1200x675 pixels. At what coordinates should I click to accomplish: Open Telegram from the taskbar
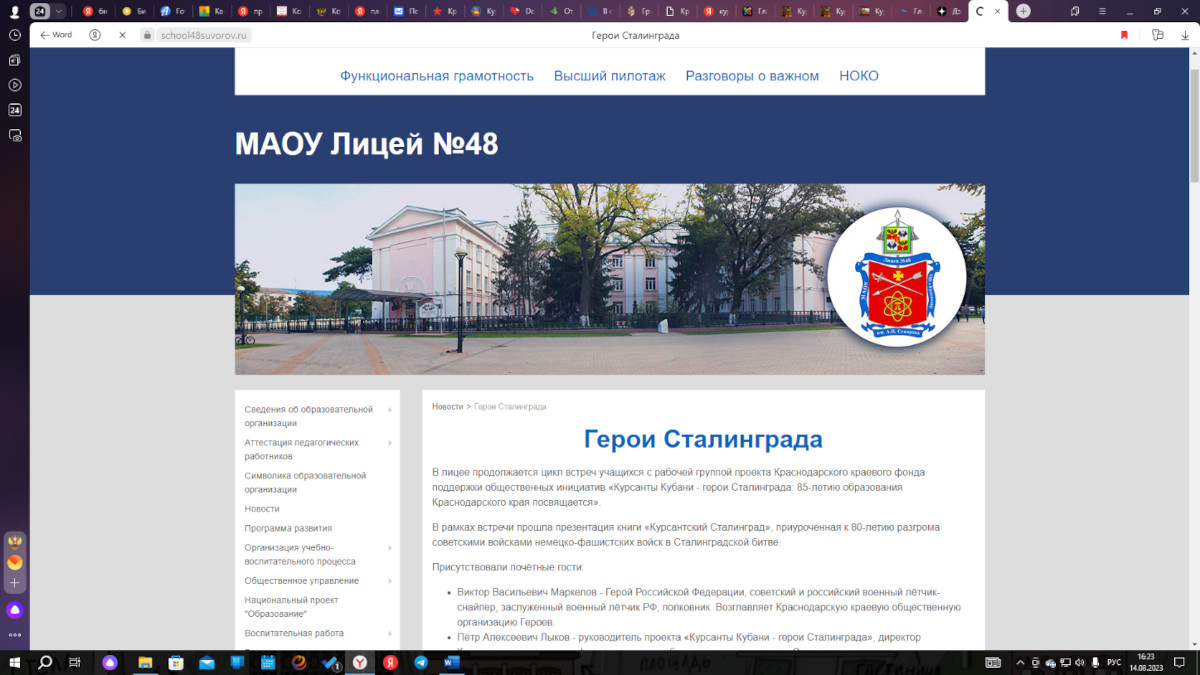pyautogui.click(x=421, y=663)
